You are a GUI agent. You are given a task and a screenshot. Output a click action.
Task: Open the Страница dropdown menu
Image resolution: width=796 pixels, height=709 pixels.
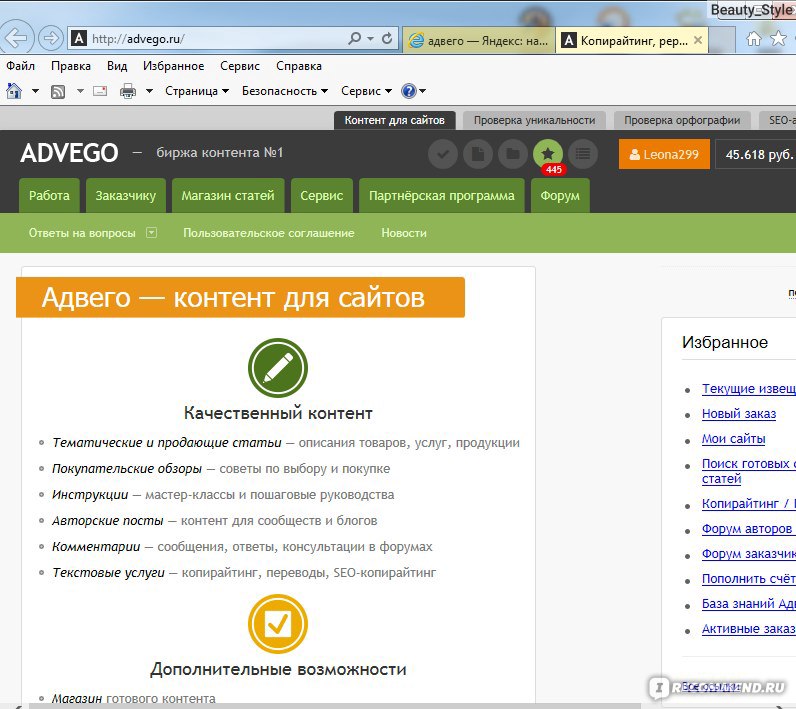point(197,91)
